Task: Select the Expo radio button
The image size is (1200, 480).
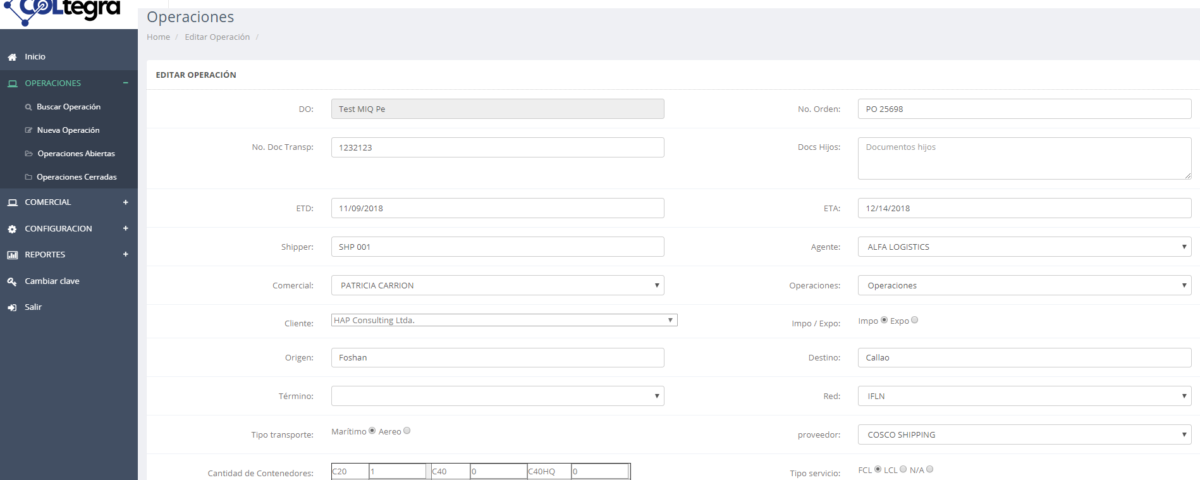Action: coord(915,320)
